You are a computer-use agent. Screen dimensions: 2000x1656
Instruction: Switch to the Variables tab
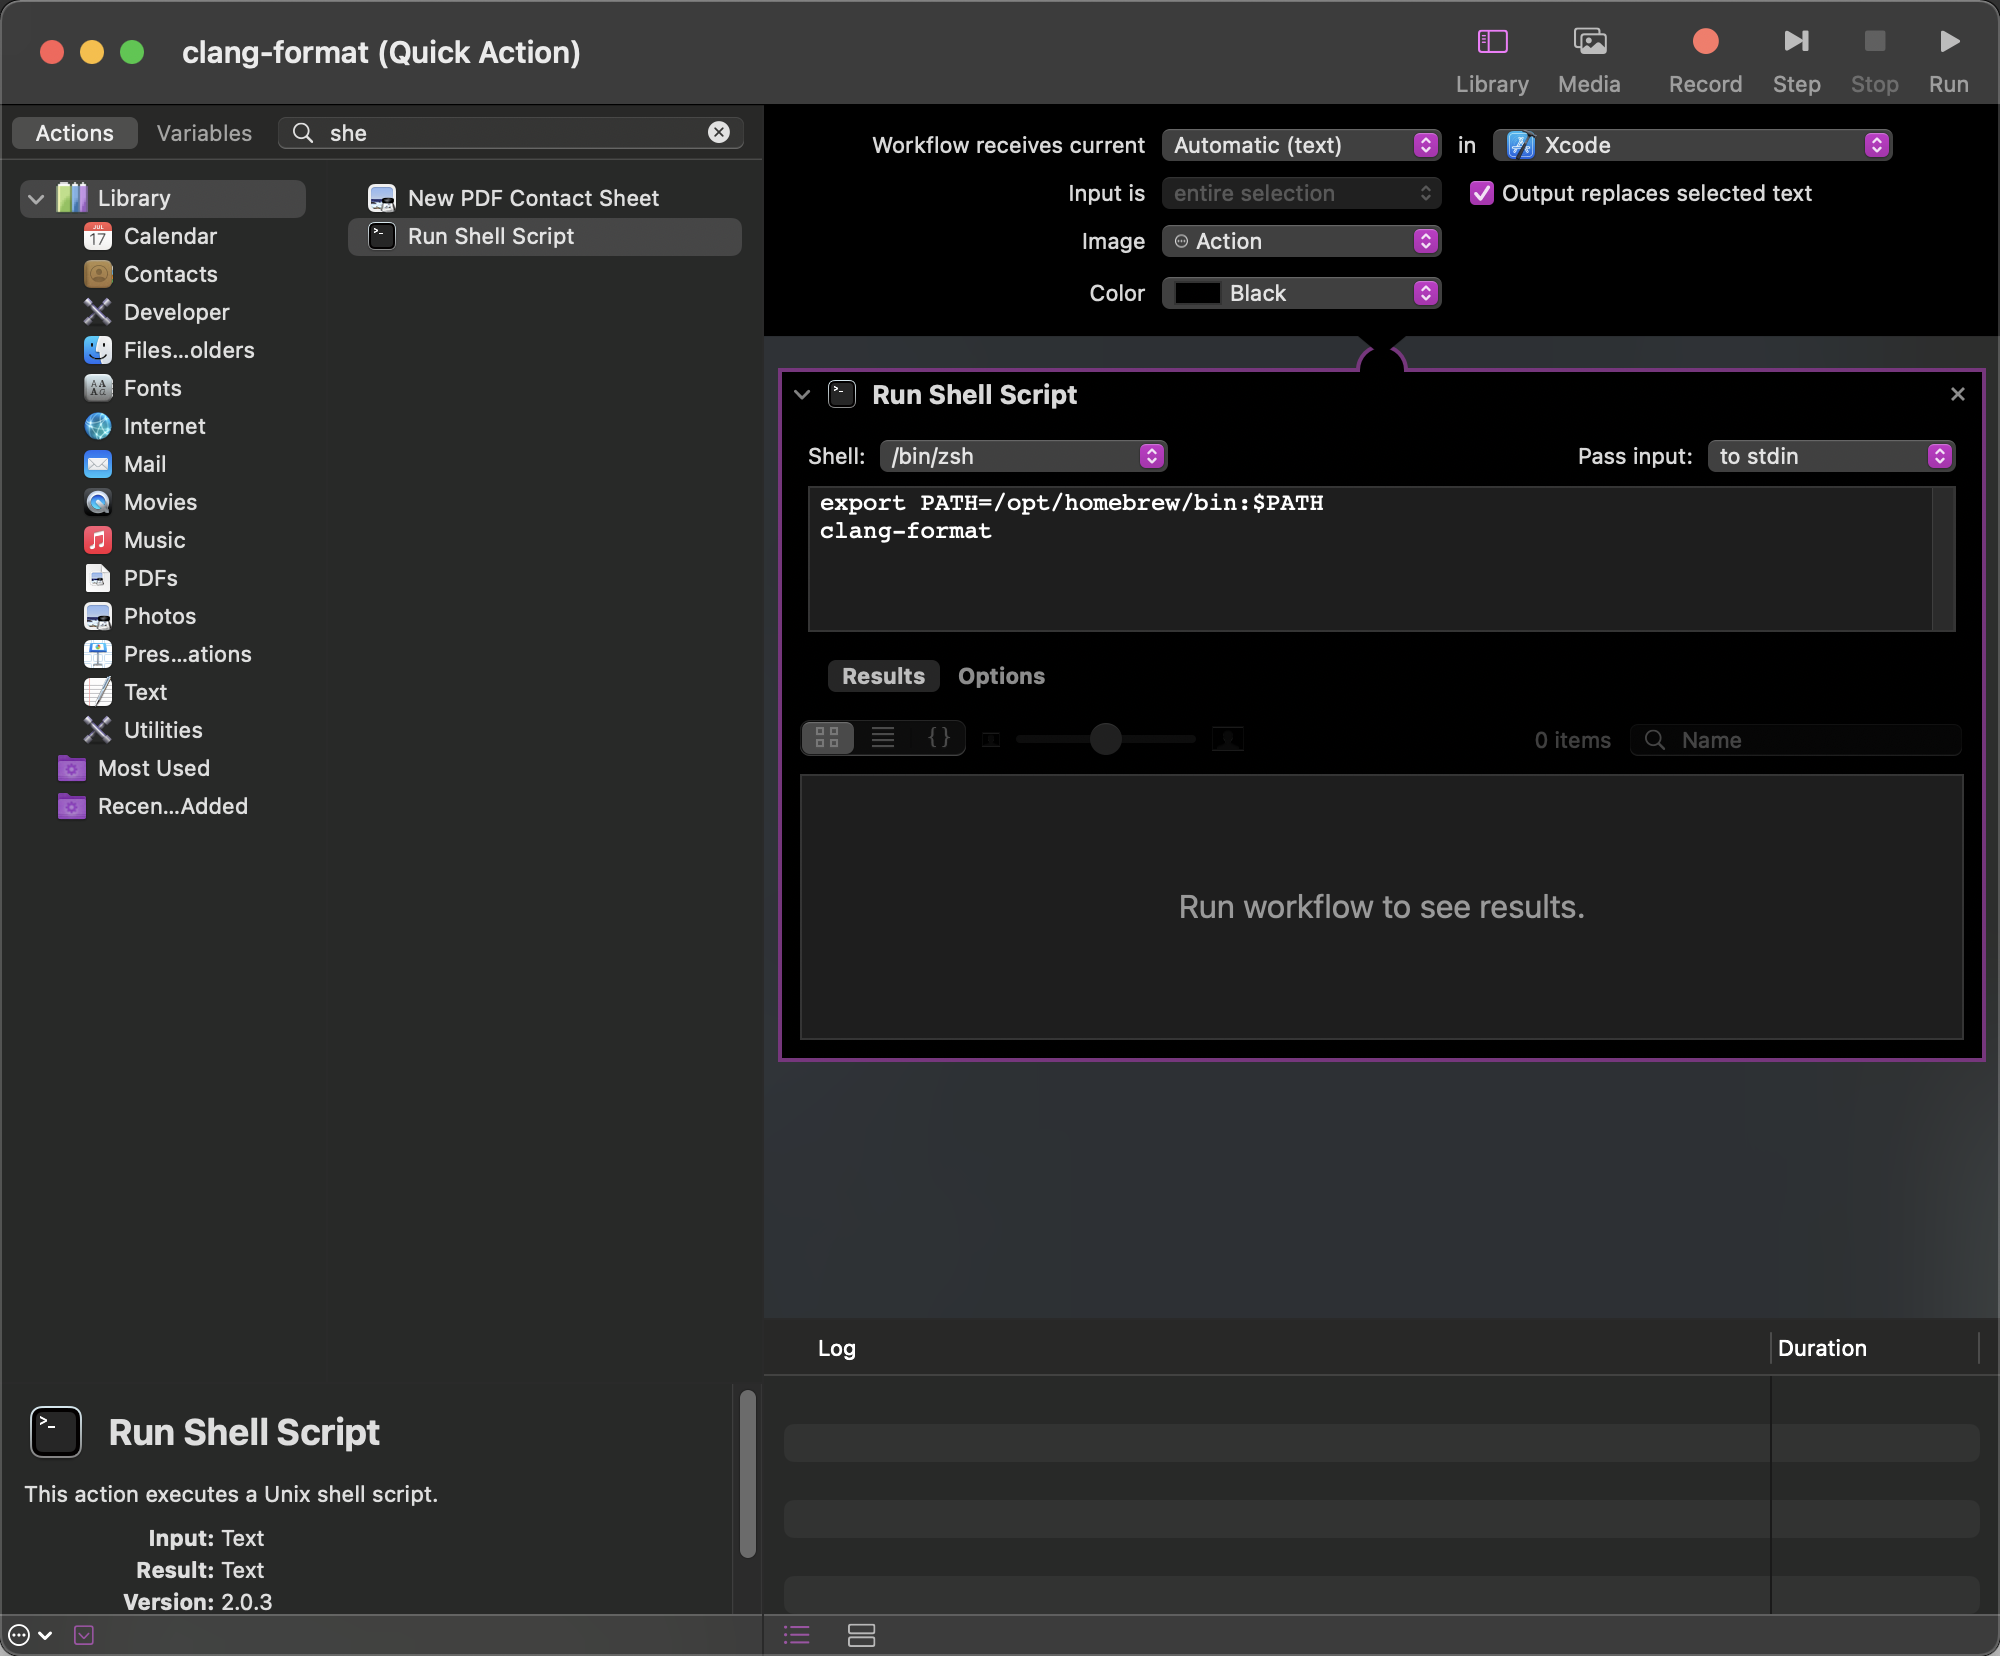(204, 134)
